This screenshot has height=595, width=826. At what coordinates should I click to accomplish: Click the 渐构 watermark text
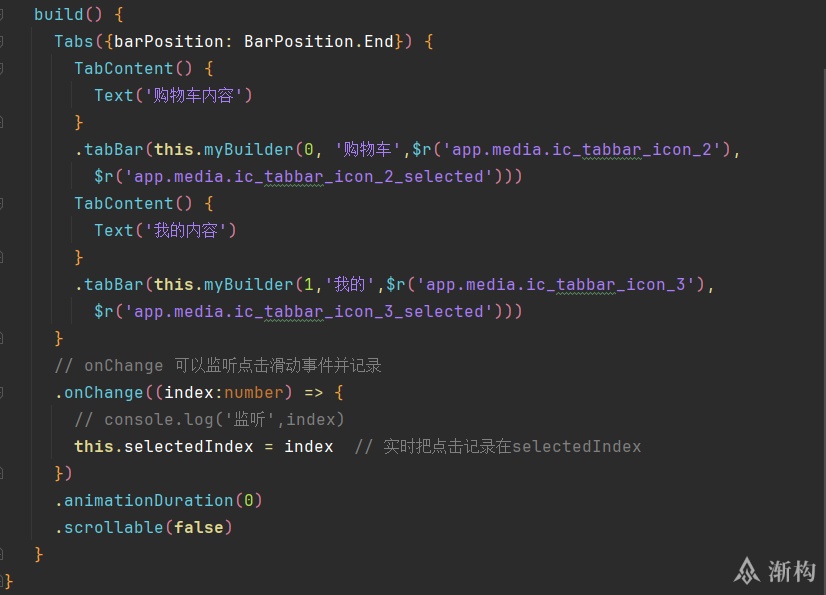click(792, 571)
